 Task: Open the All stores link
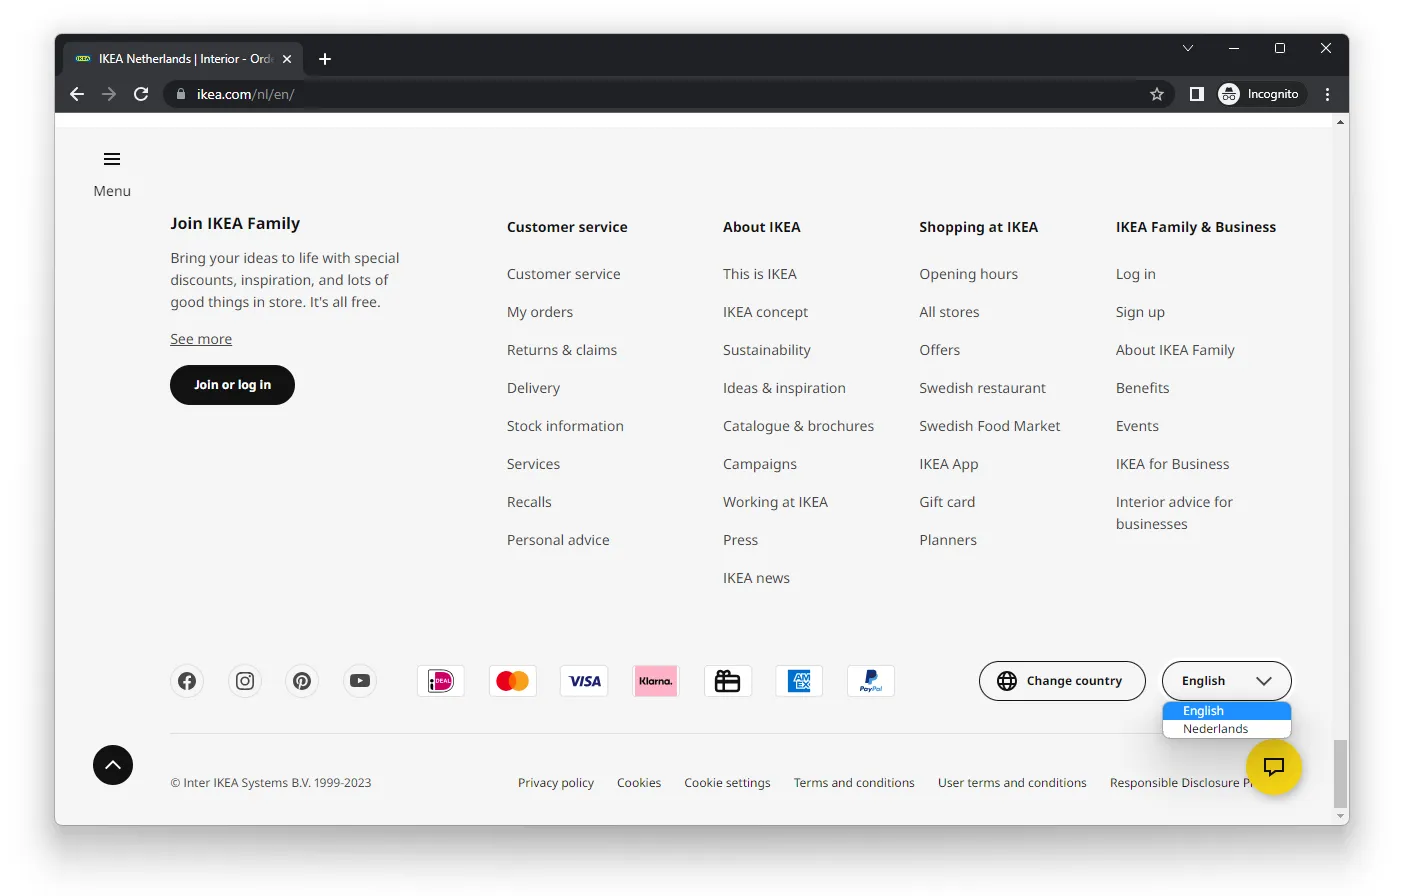pos(949,312)
